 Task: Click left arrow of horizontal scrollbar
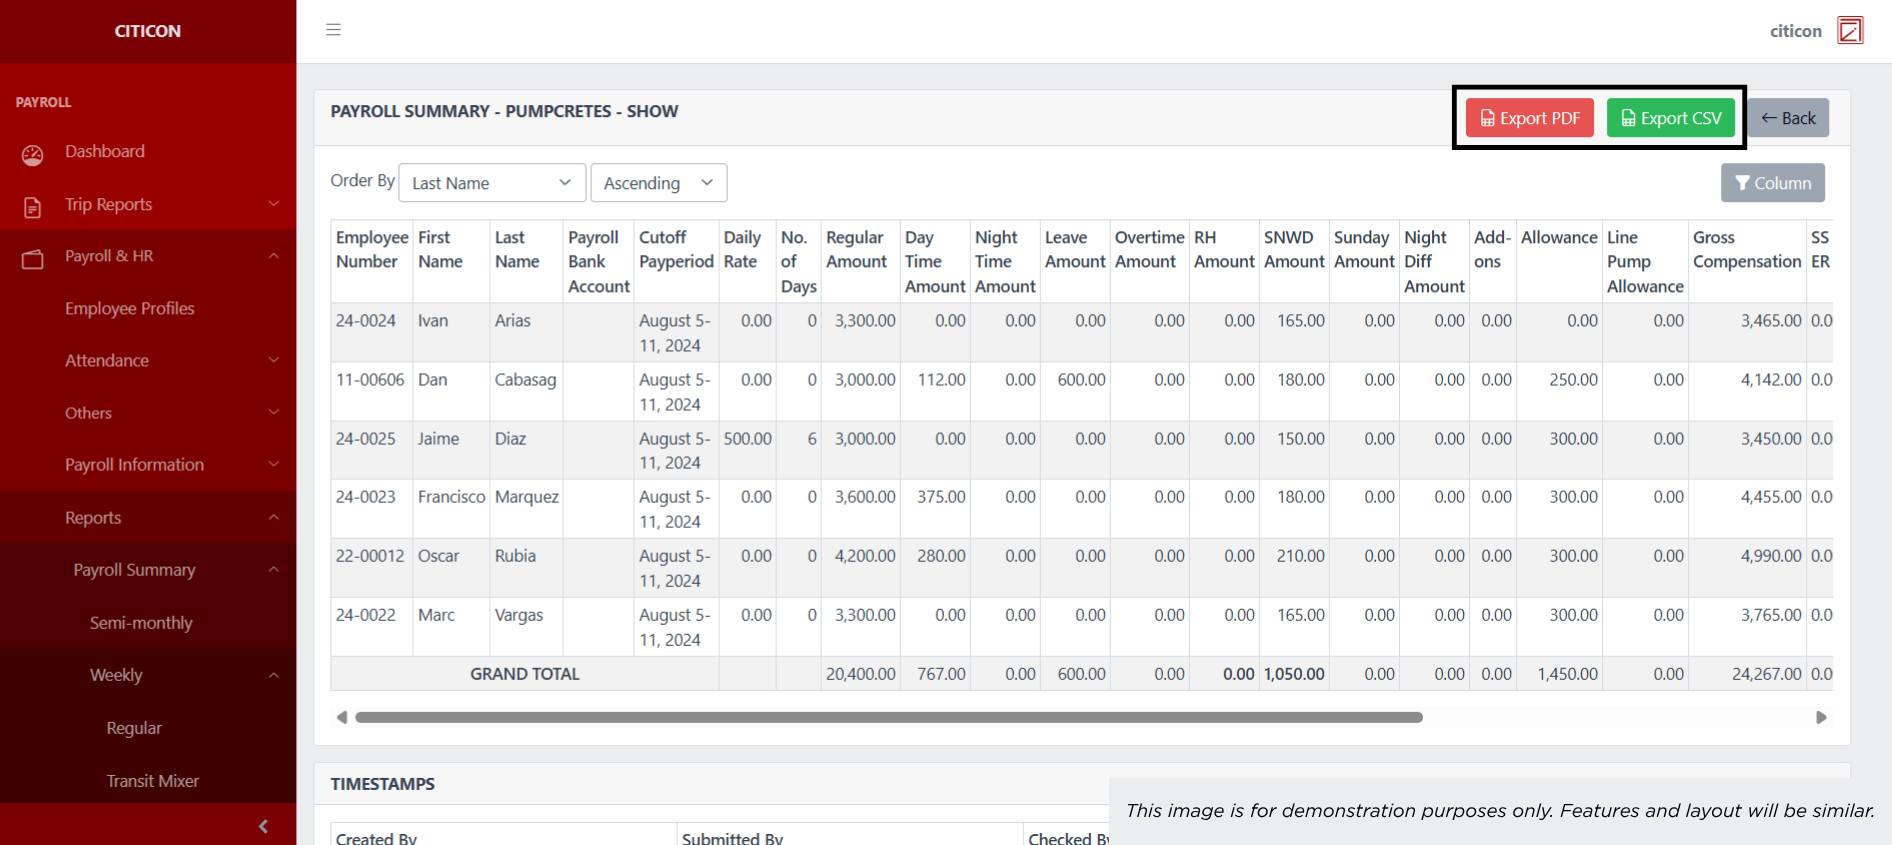pyautogui.click(x=342, y=717)
